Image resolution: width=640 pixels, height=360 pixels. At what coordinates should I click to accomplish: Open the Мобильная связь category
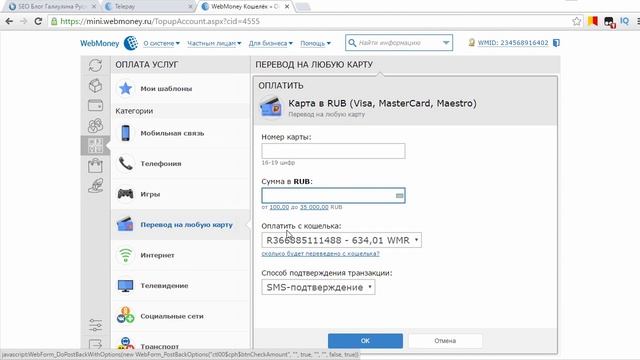[x=180, y=133]
